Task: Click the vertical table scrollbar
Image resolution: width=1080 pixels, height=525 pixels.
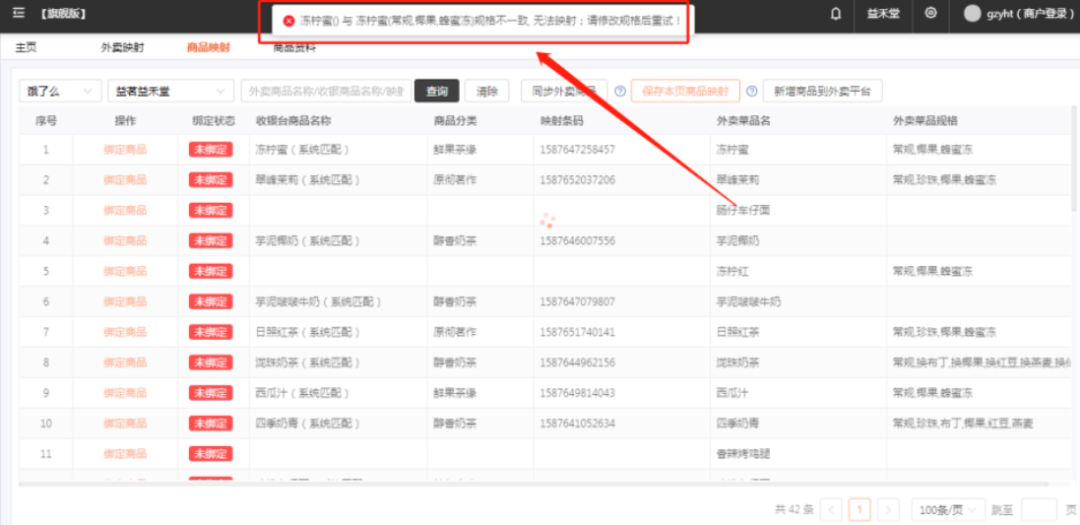Action: pos(1074,158)
